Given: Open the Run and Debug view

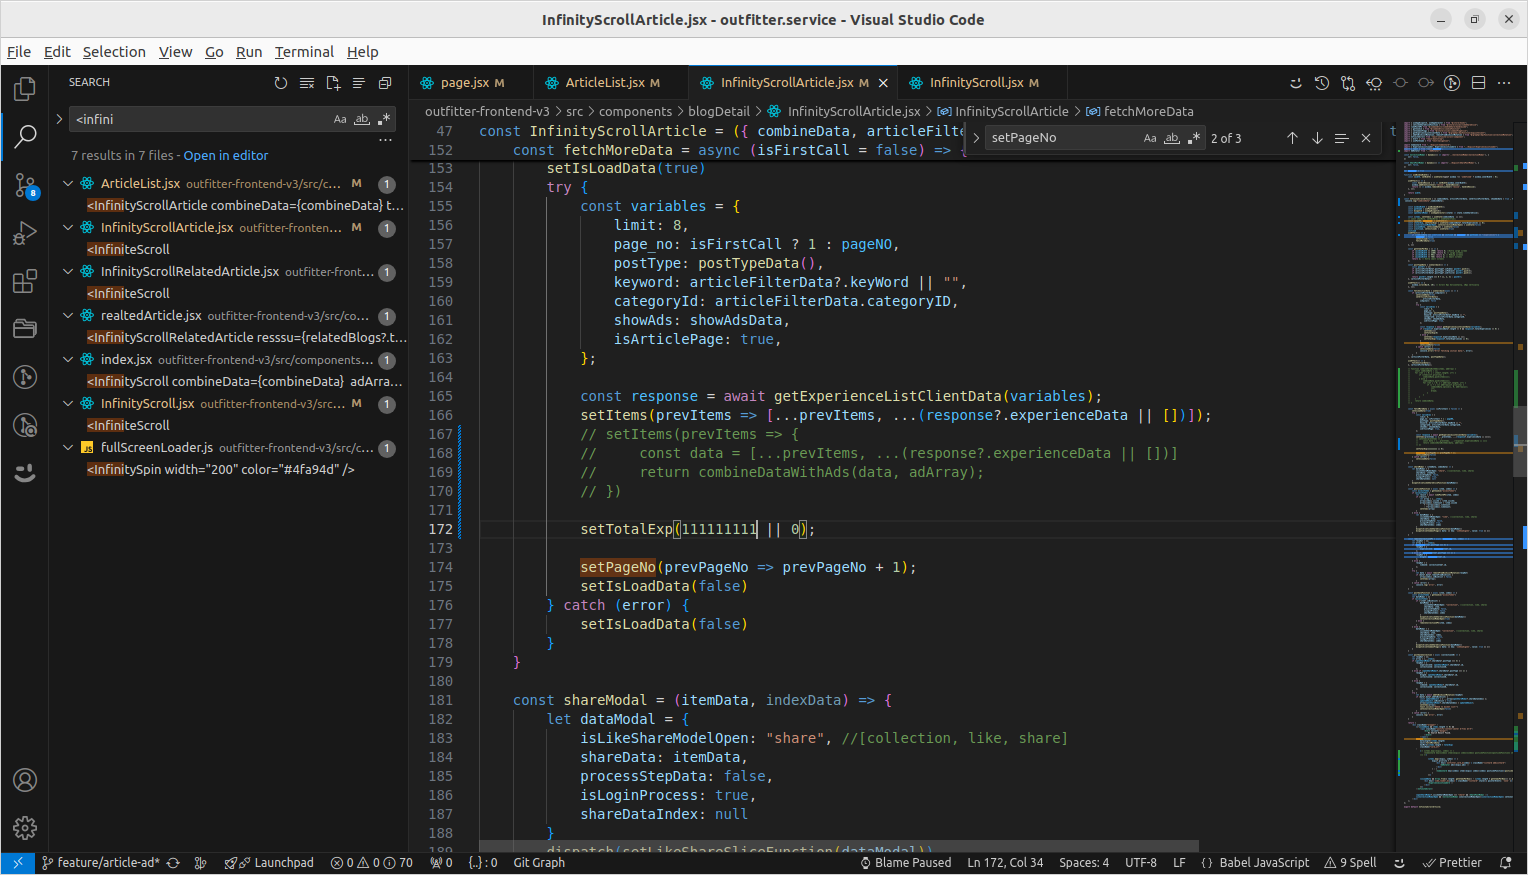Looking at the screenshot, I should click(25, 233).
